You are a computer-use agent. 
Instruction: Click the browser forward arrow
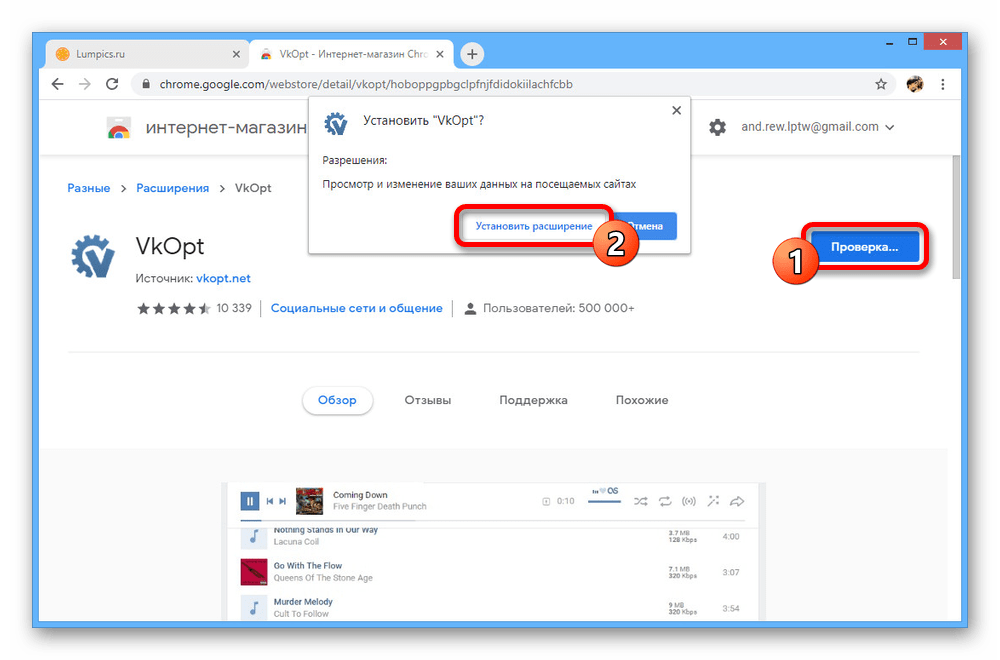pos(85,84)
